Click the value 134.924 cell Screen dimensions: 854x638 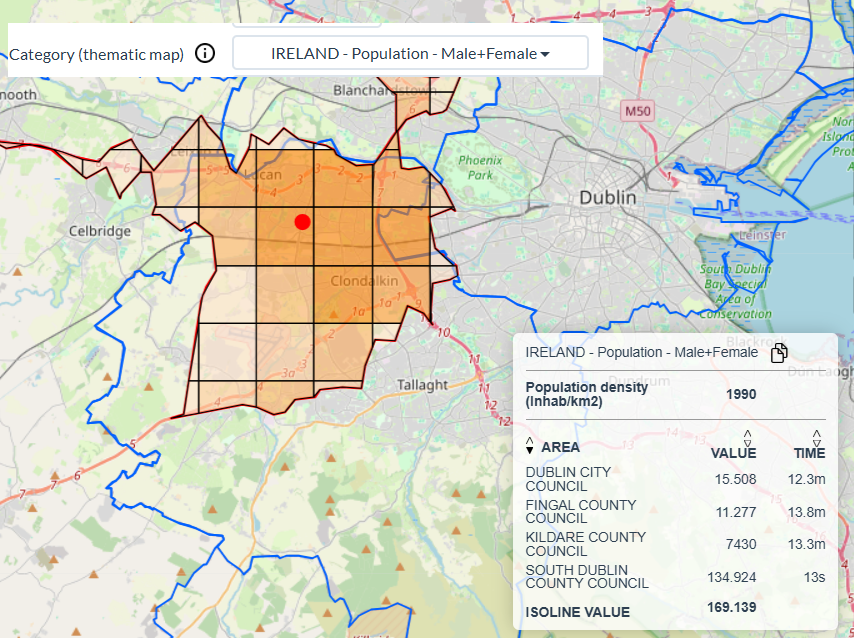click(x=731, y=577)
